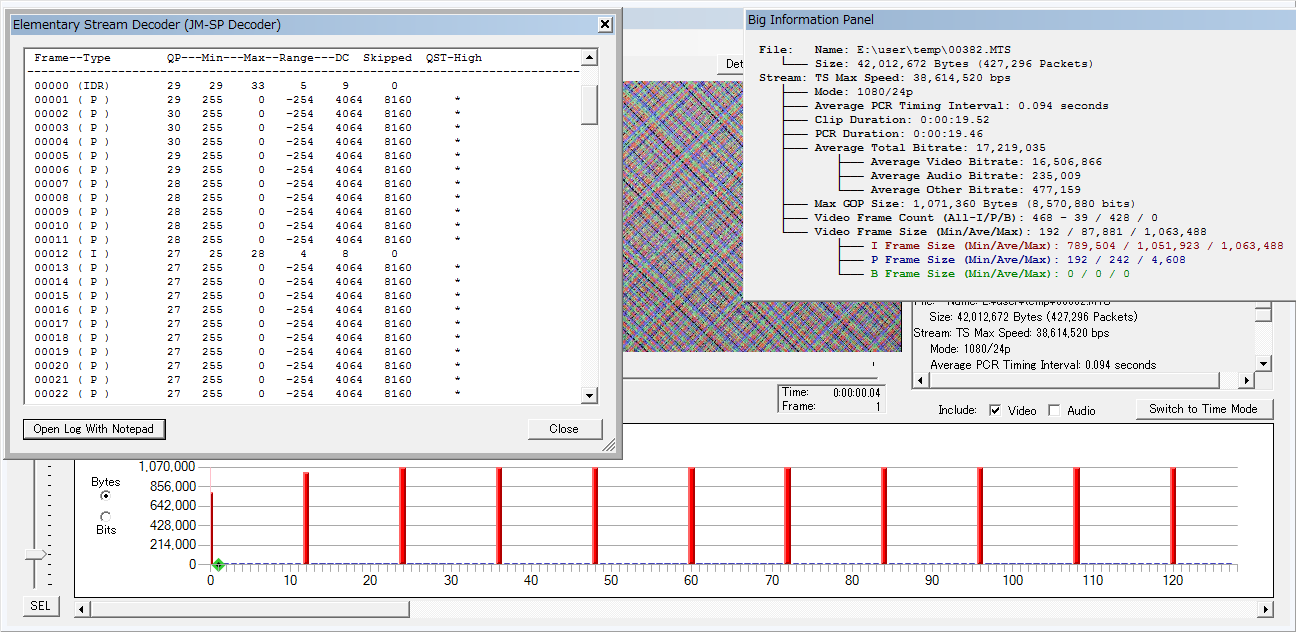The width and height of the screenshot is (1296, 632).
Task: Switch to Time Mode
Action: coord(1203,409)
